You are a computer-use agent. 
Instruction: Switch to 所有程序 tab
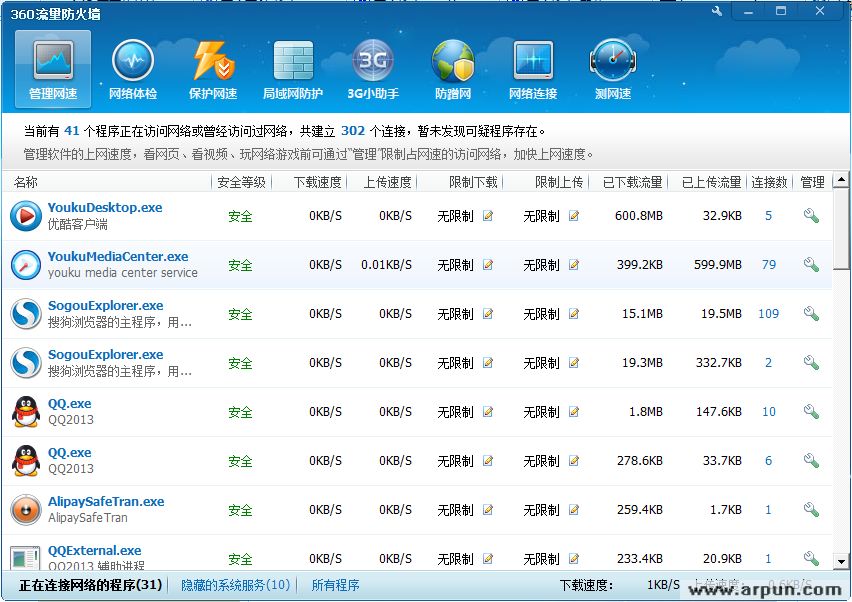click(x=335, y=585)
